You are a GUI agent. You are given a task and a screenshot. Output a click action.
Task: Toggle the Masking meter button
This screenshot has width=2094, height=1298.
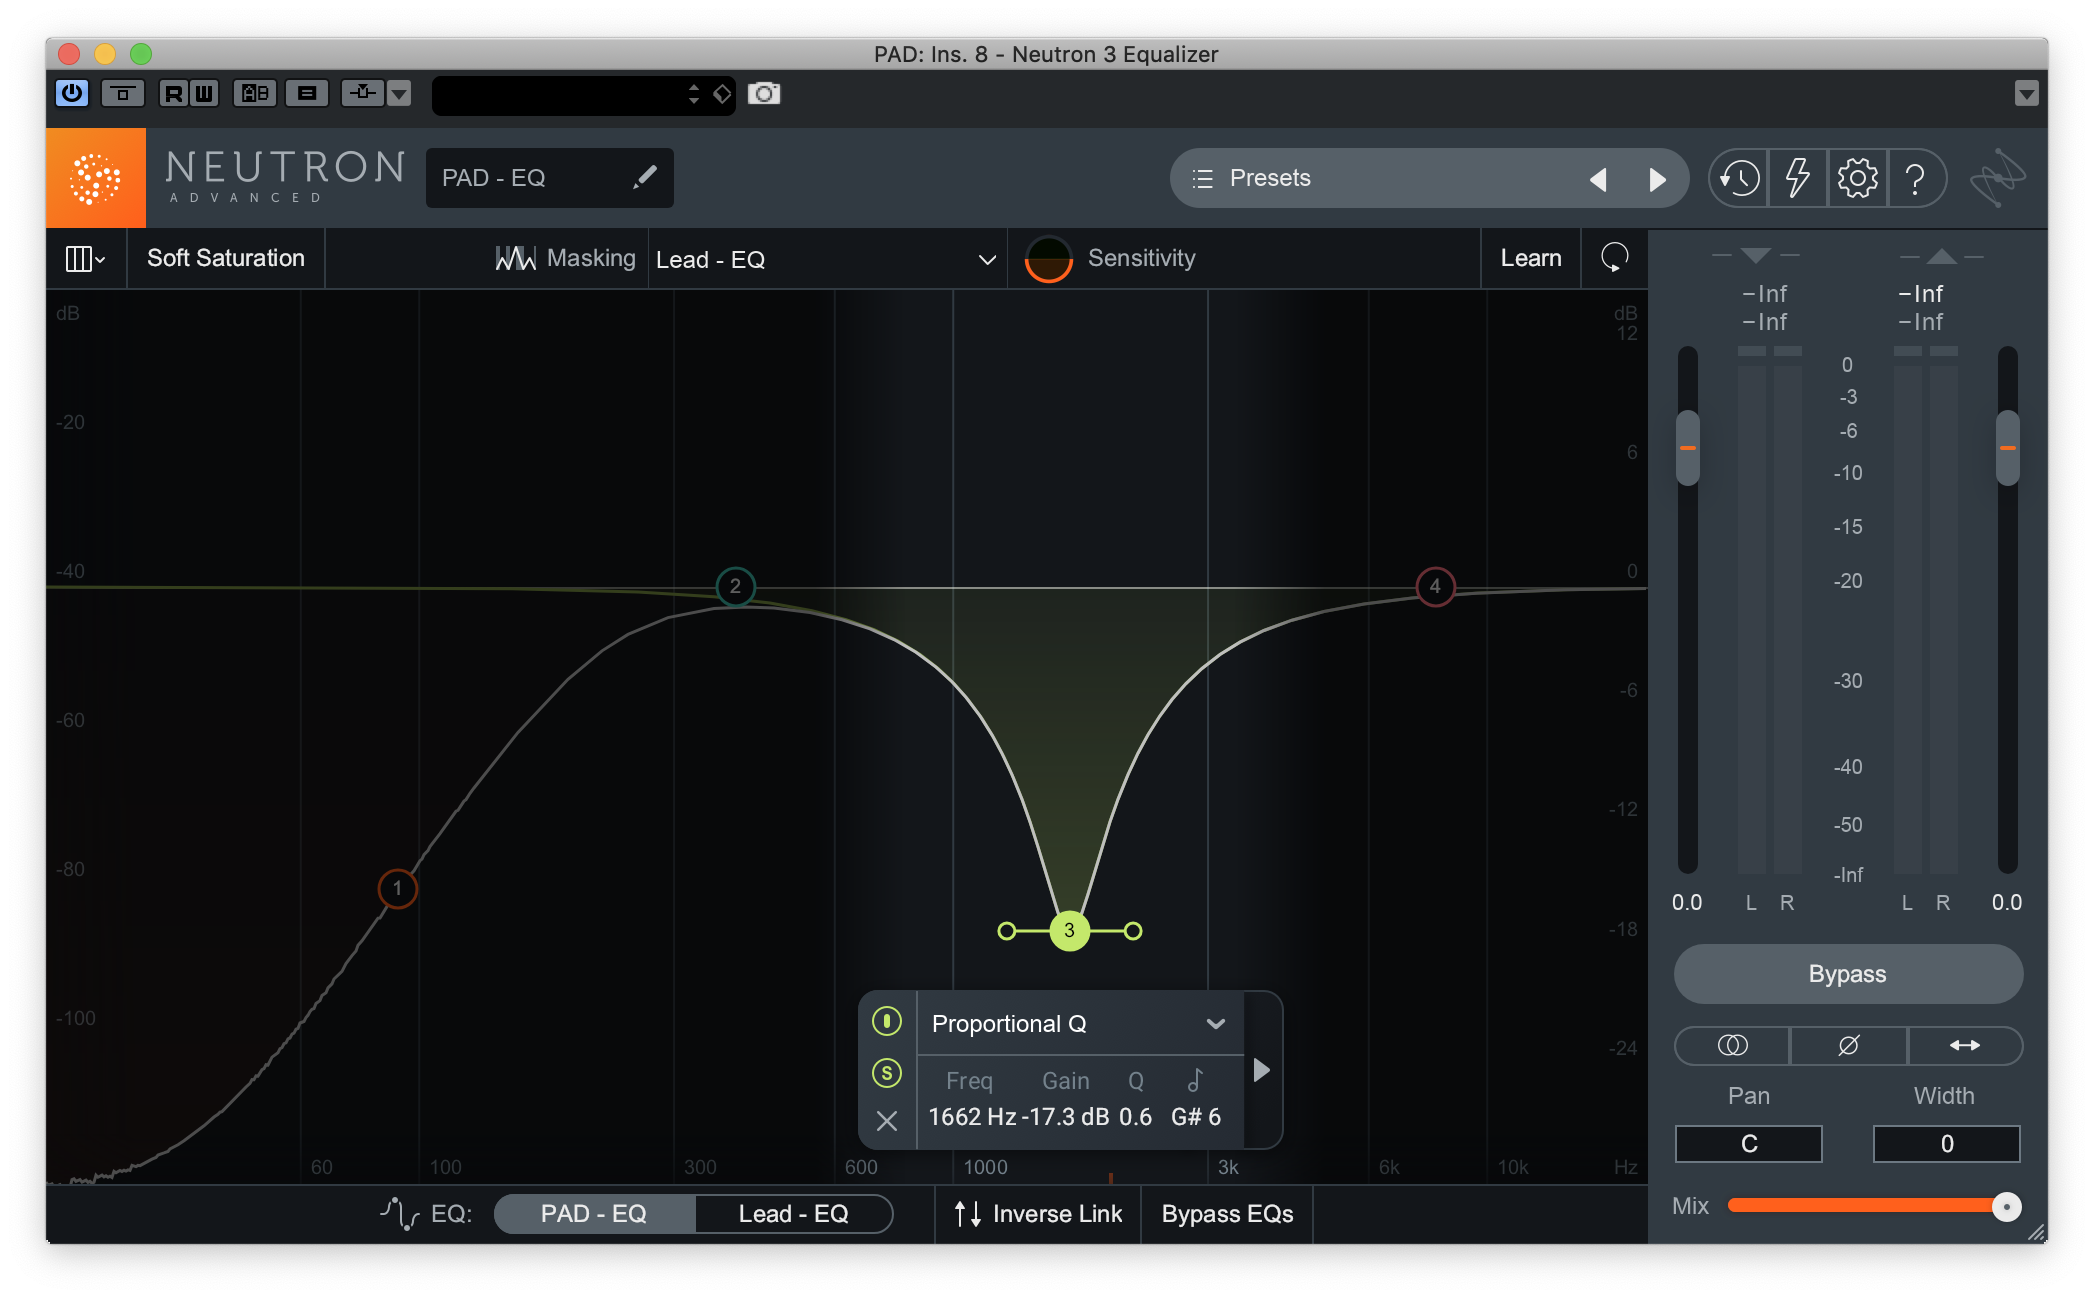565,258
